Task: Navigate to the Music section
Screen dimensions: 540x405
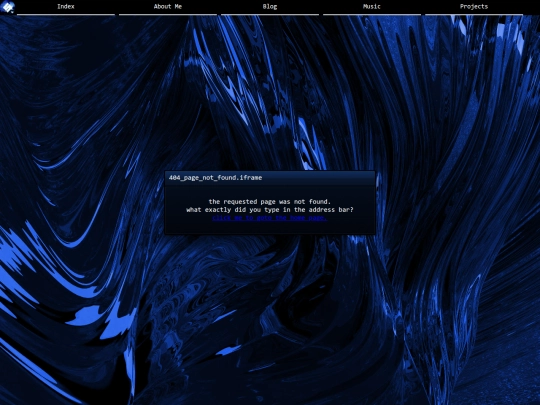Action: 372,7
